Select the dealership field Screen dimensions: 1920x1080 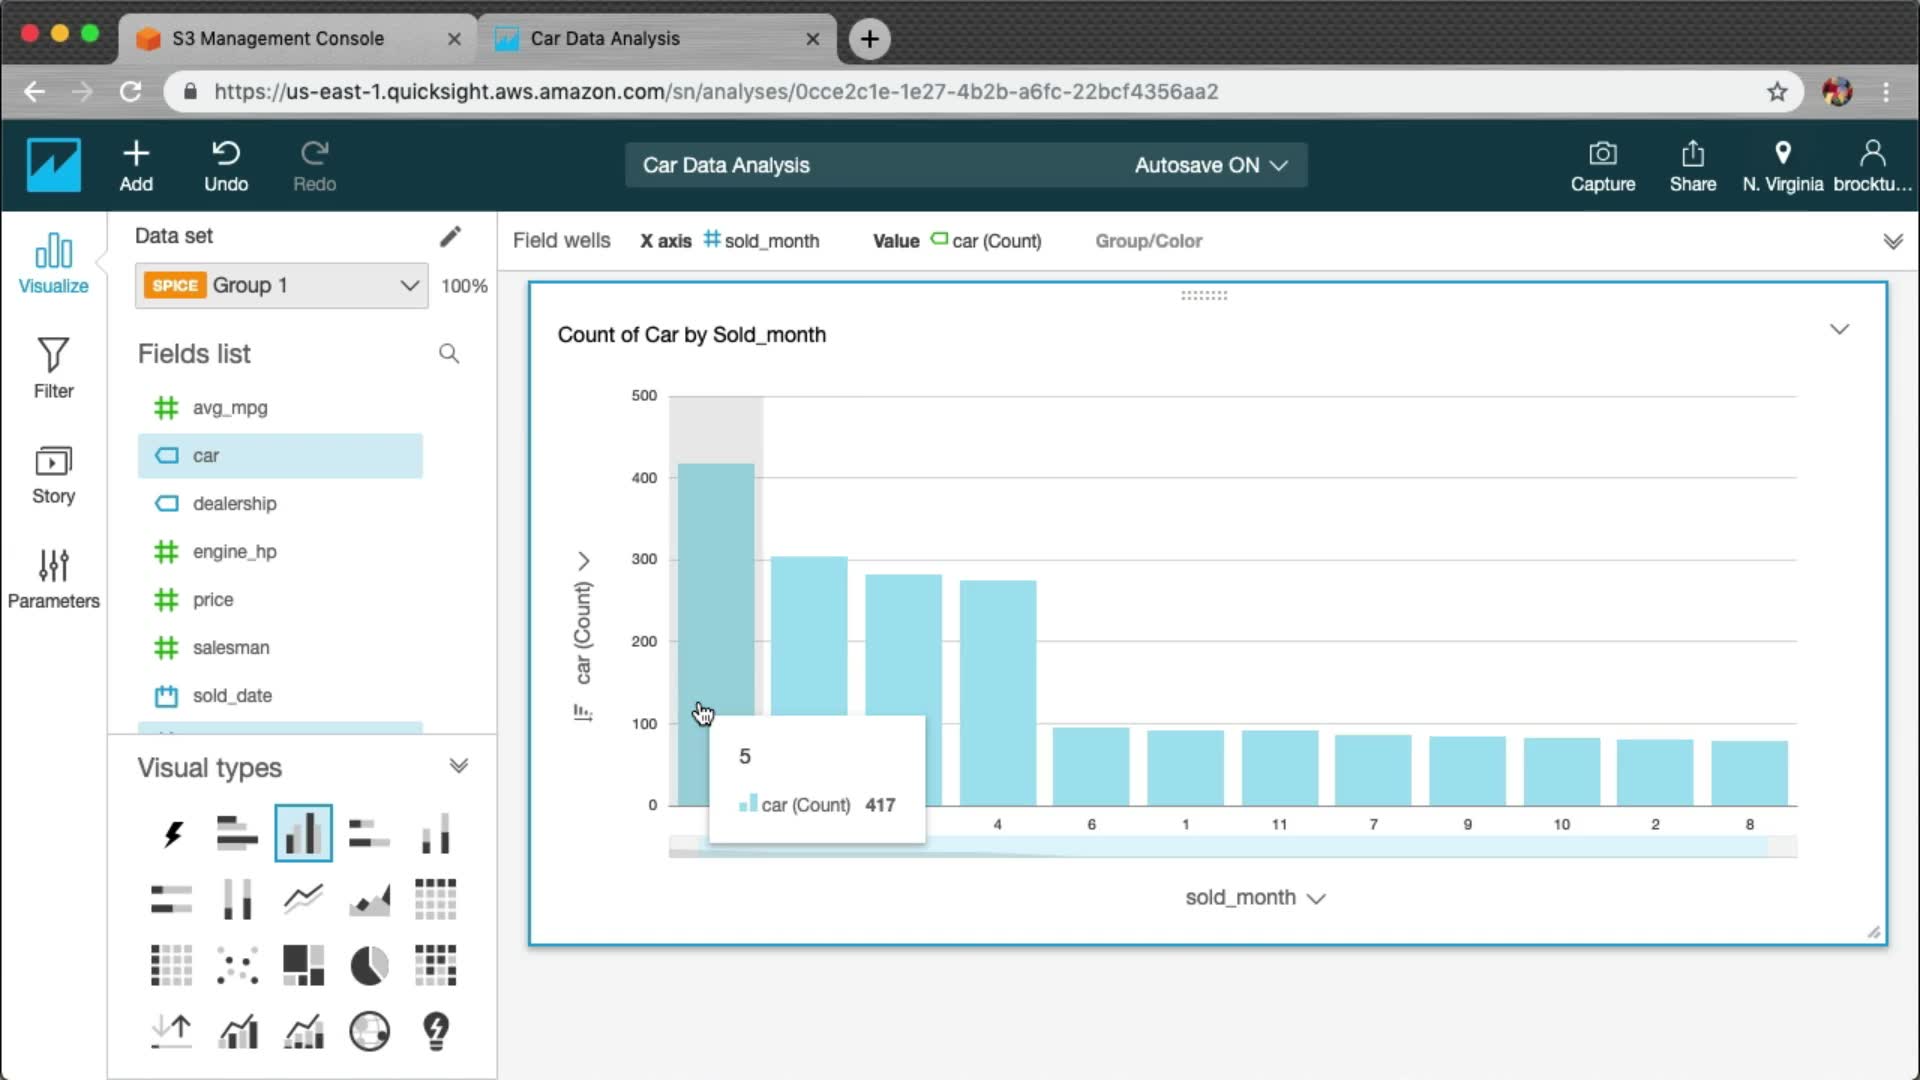coord(234,503)
